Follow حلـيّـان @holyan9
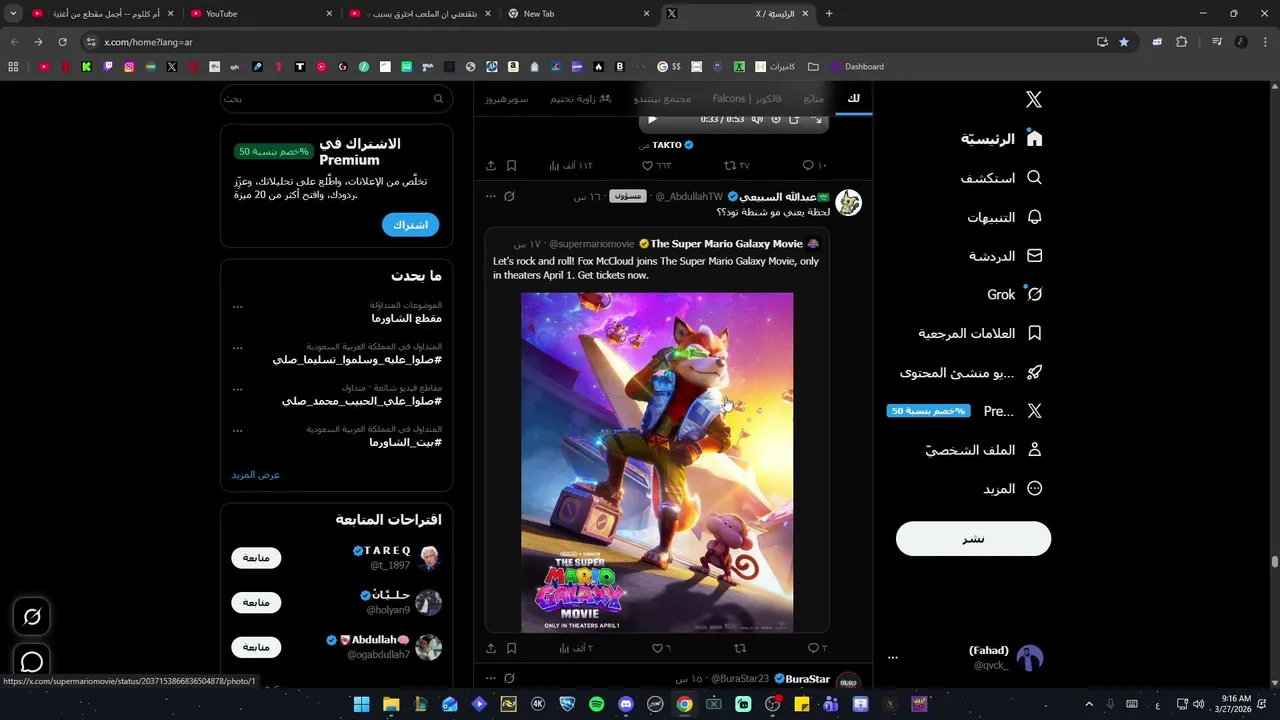This screenshot has height=720, width=1280. [x=256, y=602]
